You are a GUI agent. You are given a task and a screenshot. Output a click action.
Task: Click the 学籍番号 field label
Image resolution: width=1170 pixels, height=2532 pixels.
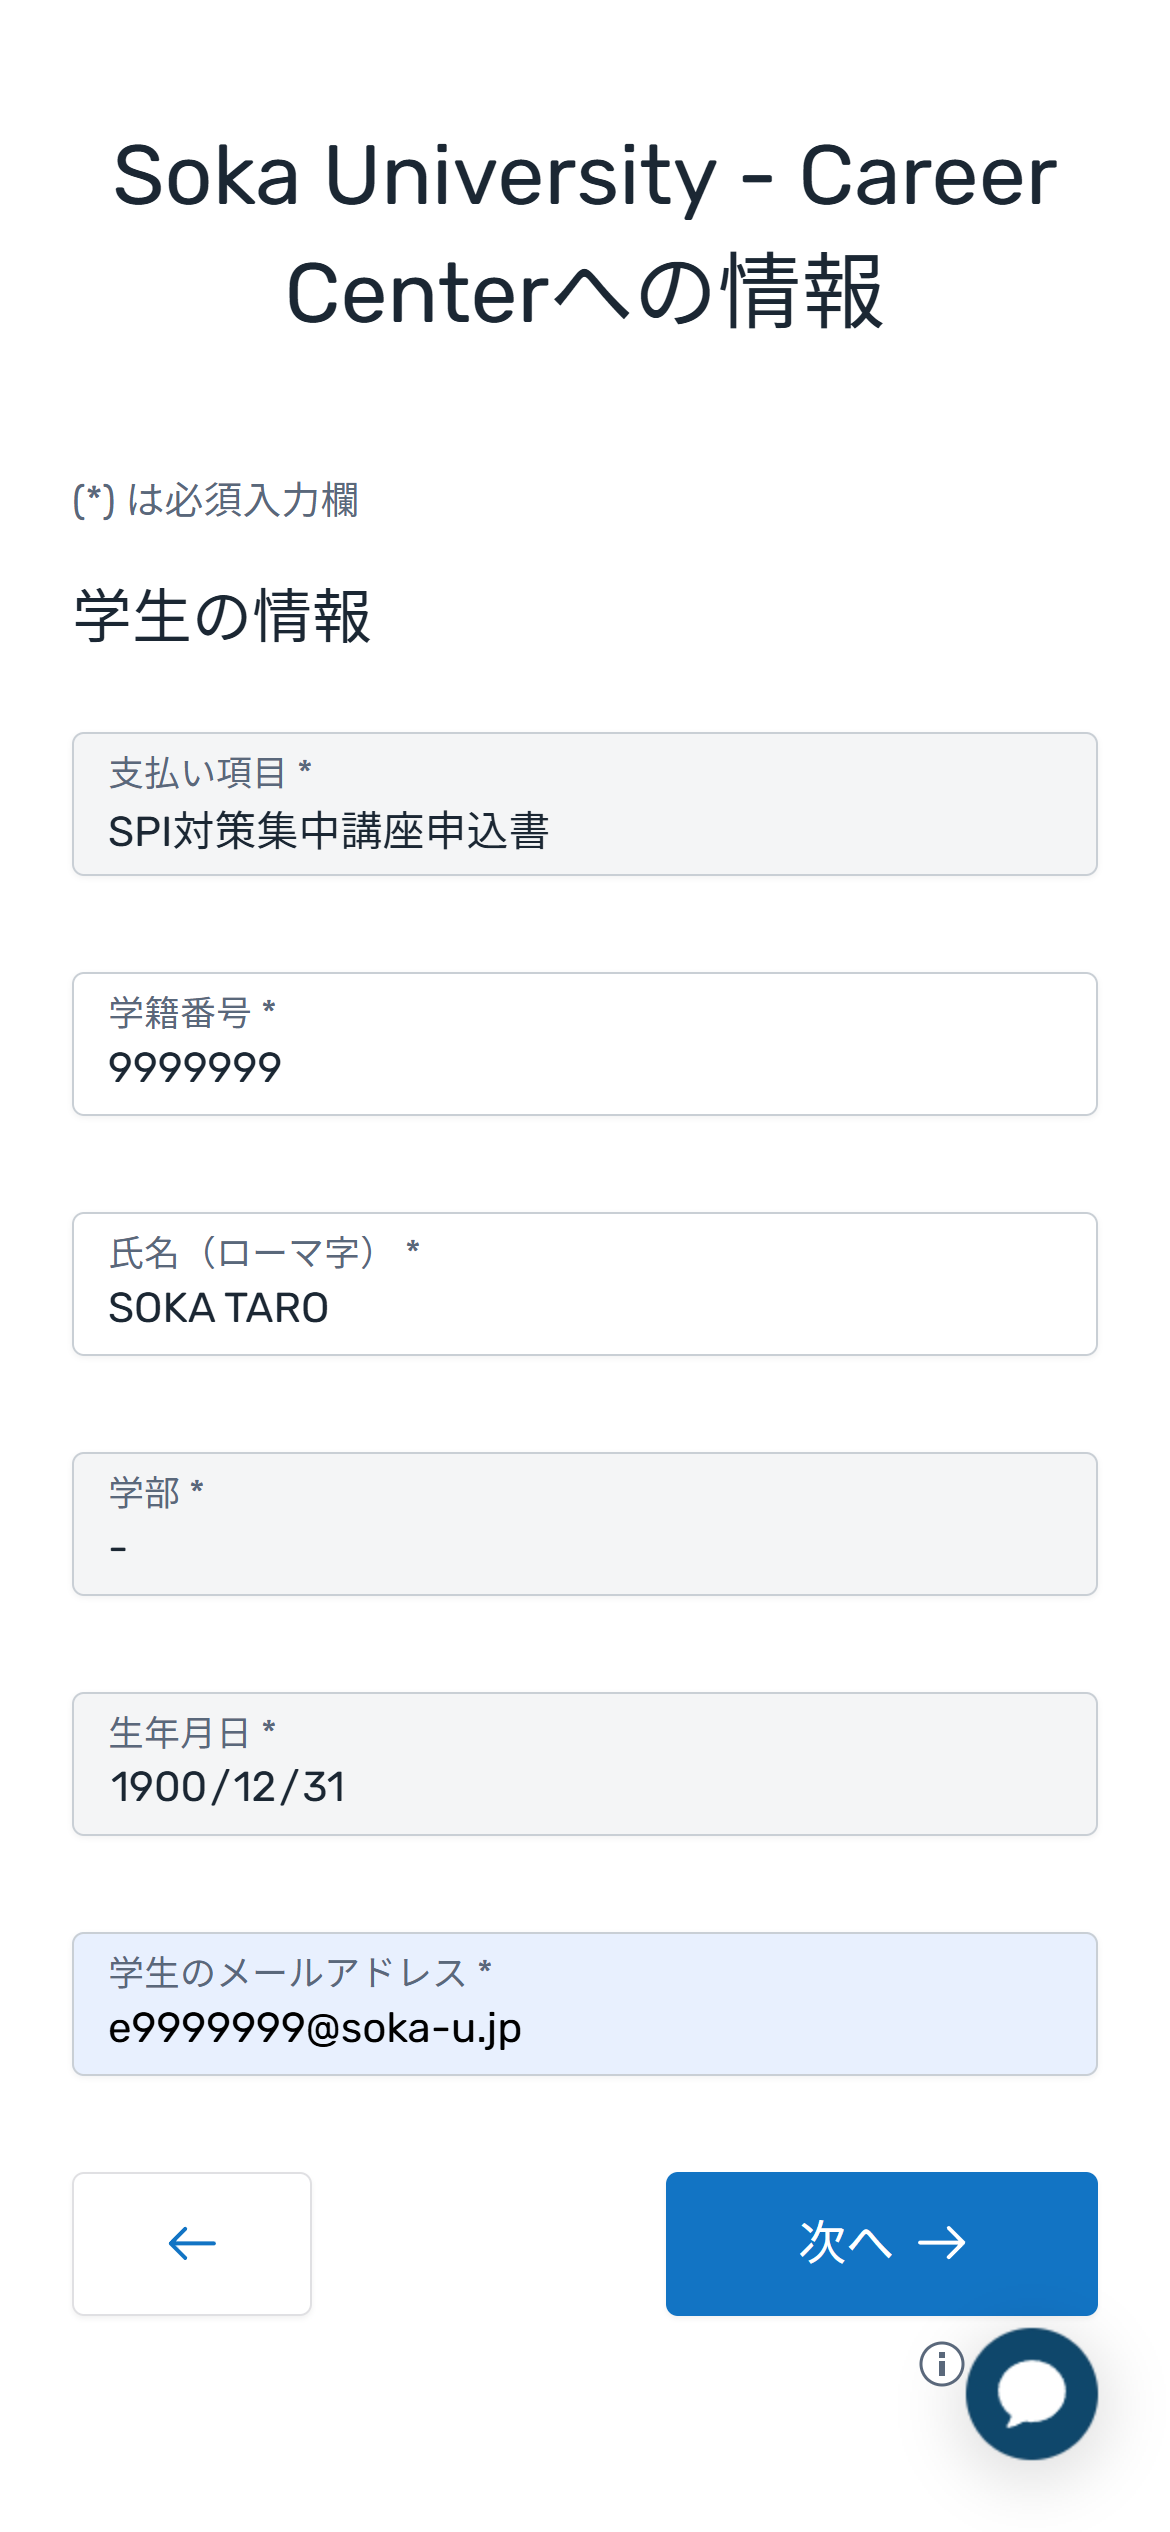[x=180, y=1013]
